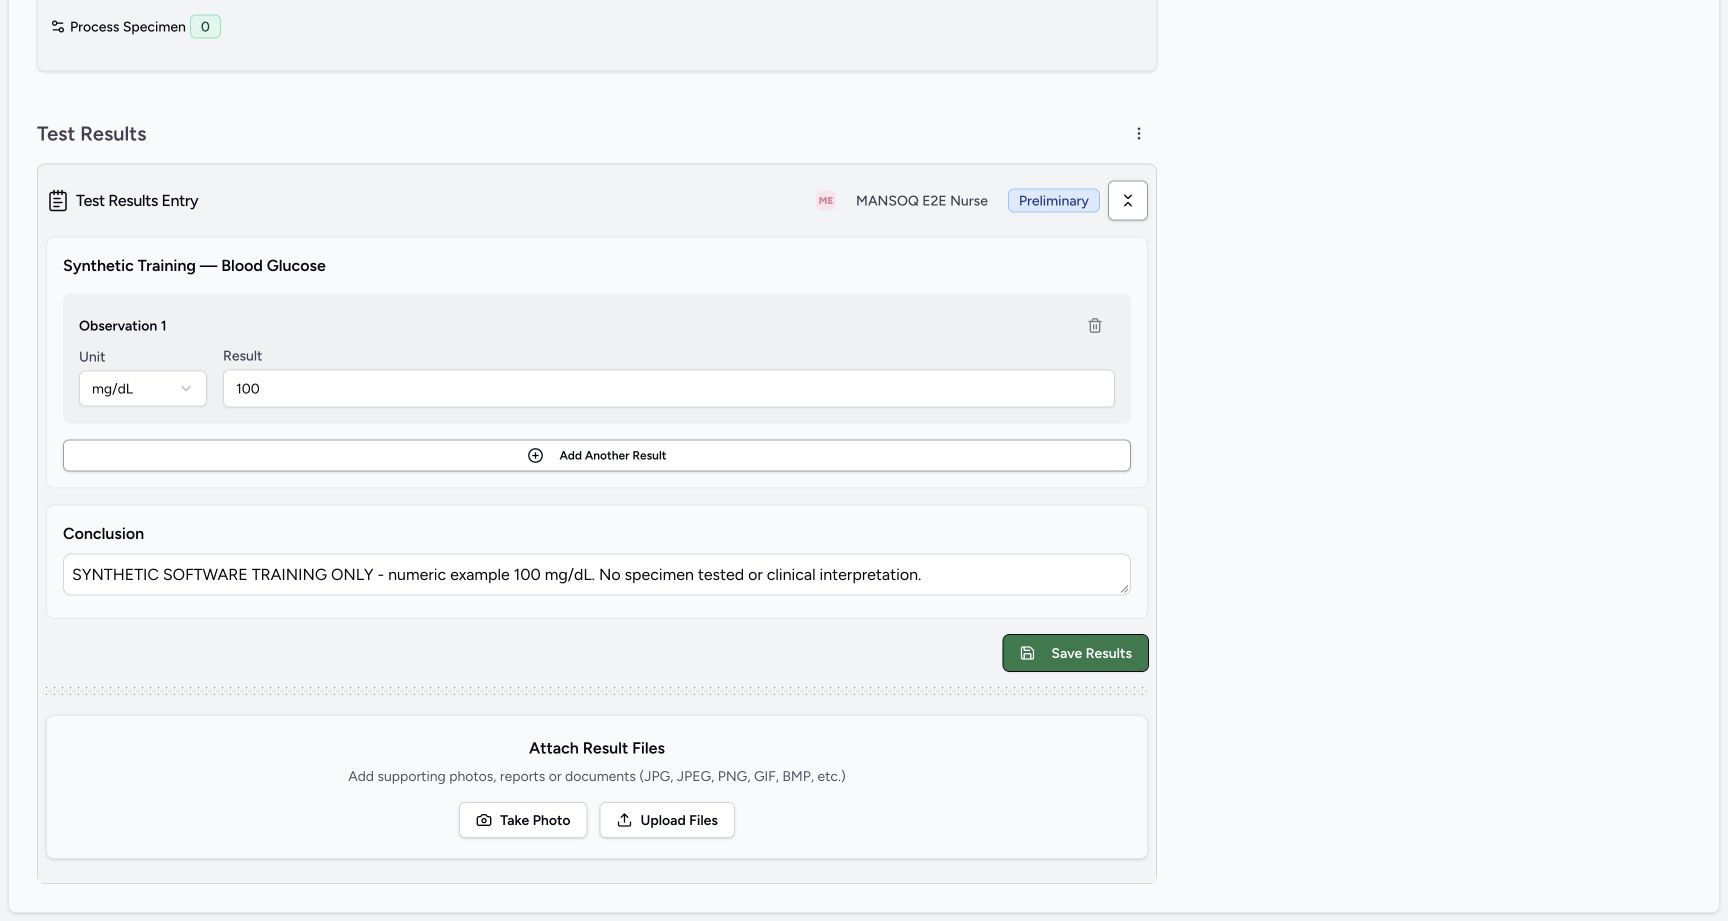Click the Attach Result Files heading

[x=597, y=748]
